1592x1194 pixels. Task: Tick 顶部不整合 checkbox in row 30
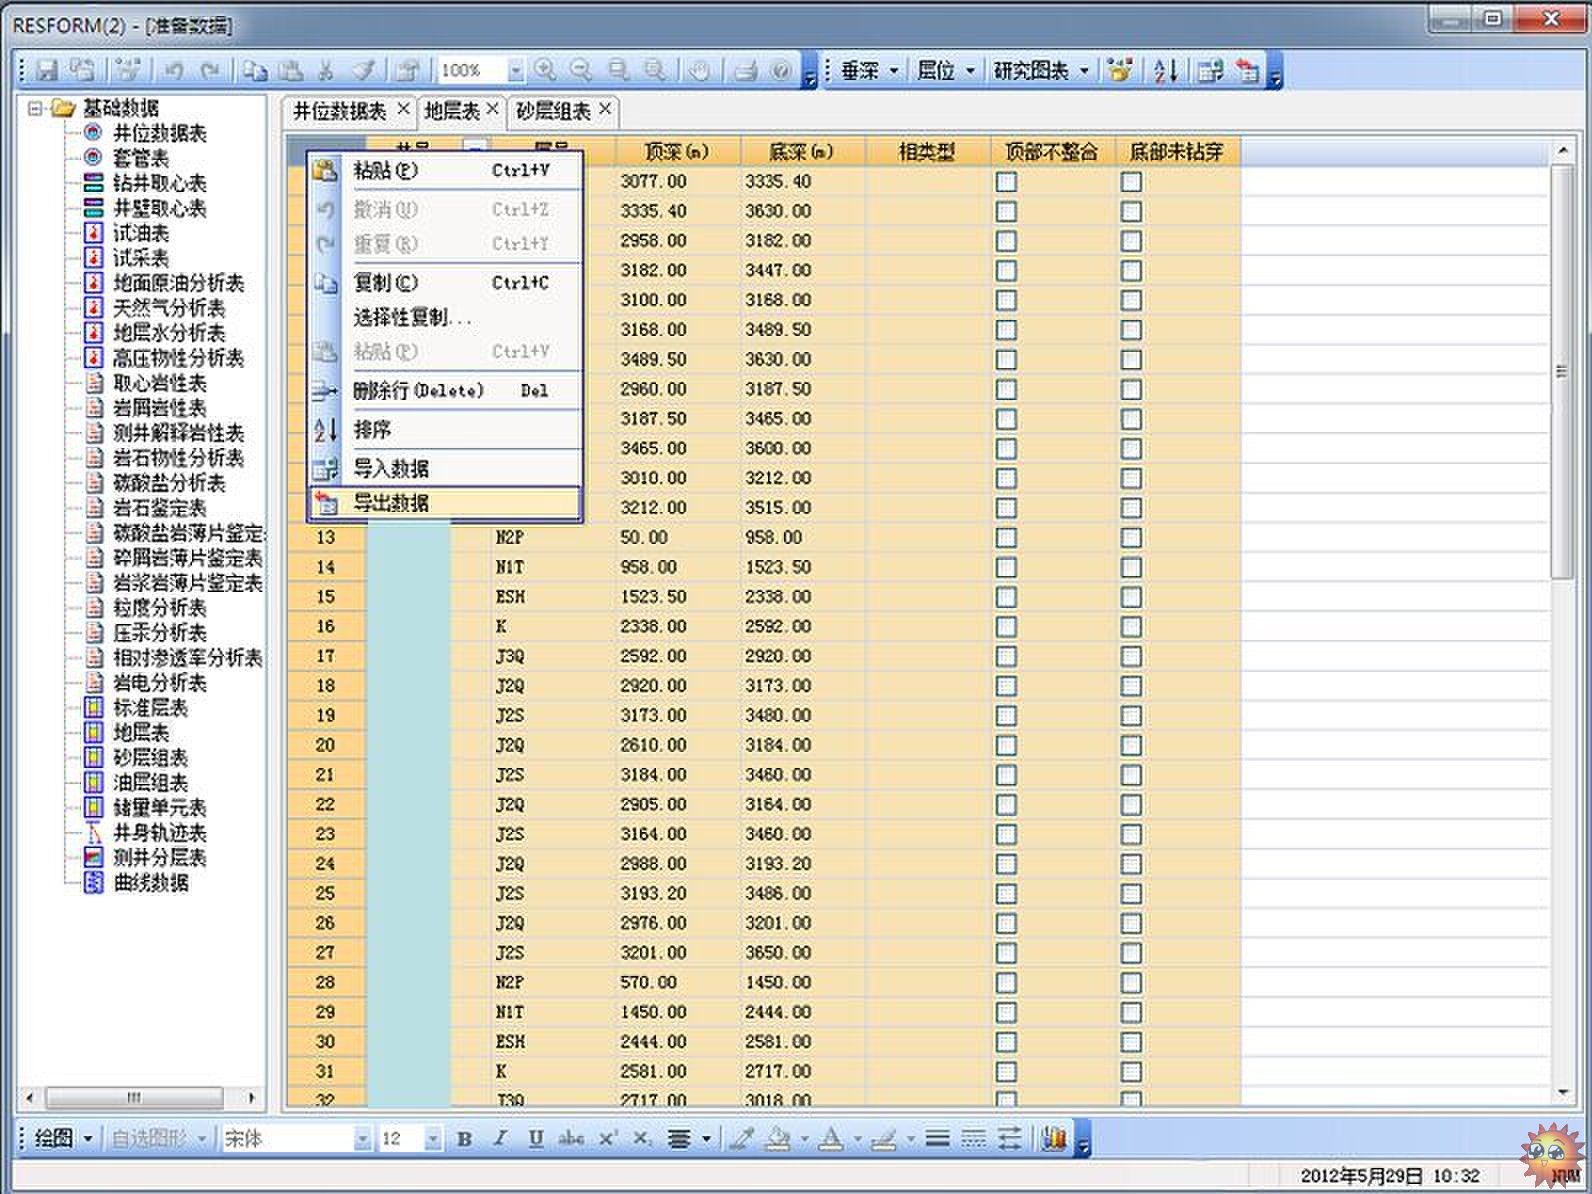click(x=1006, y=1042)
